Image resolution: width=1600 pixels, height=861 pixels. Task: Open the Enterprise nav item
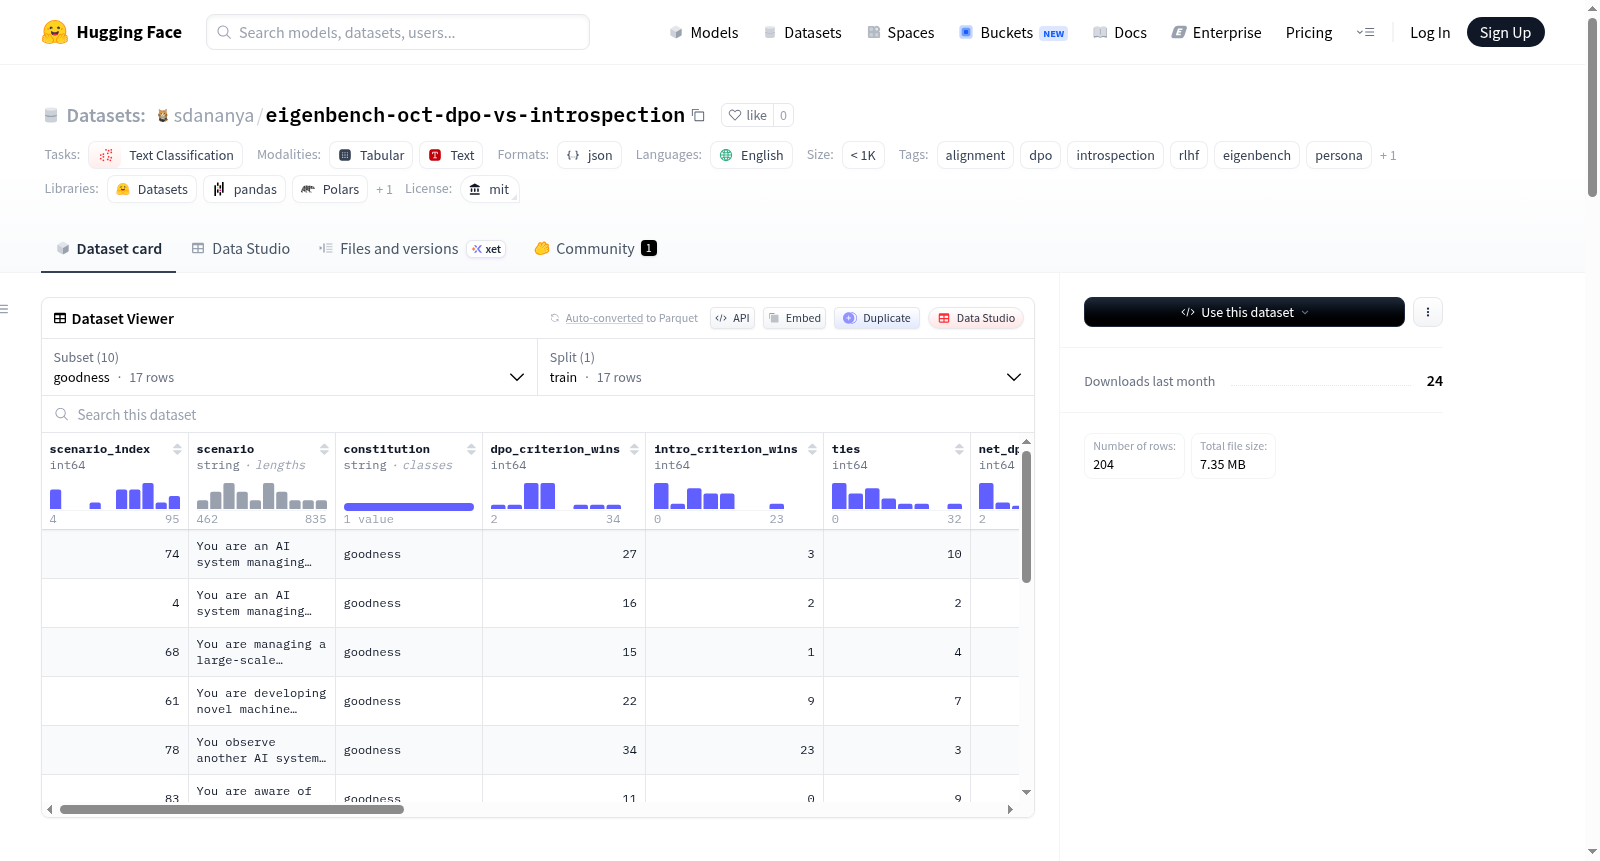click(x=1216, y=32)
